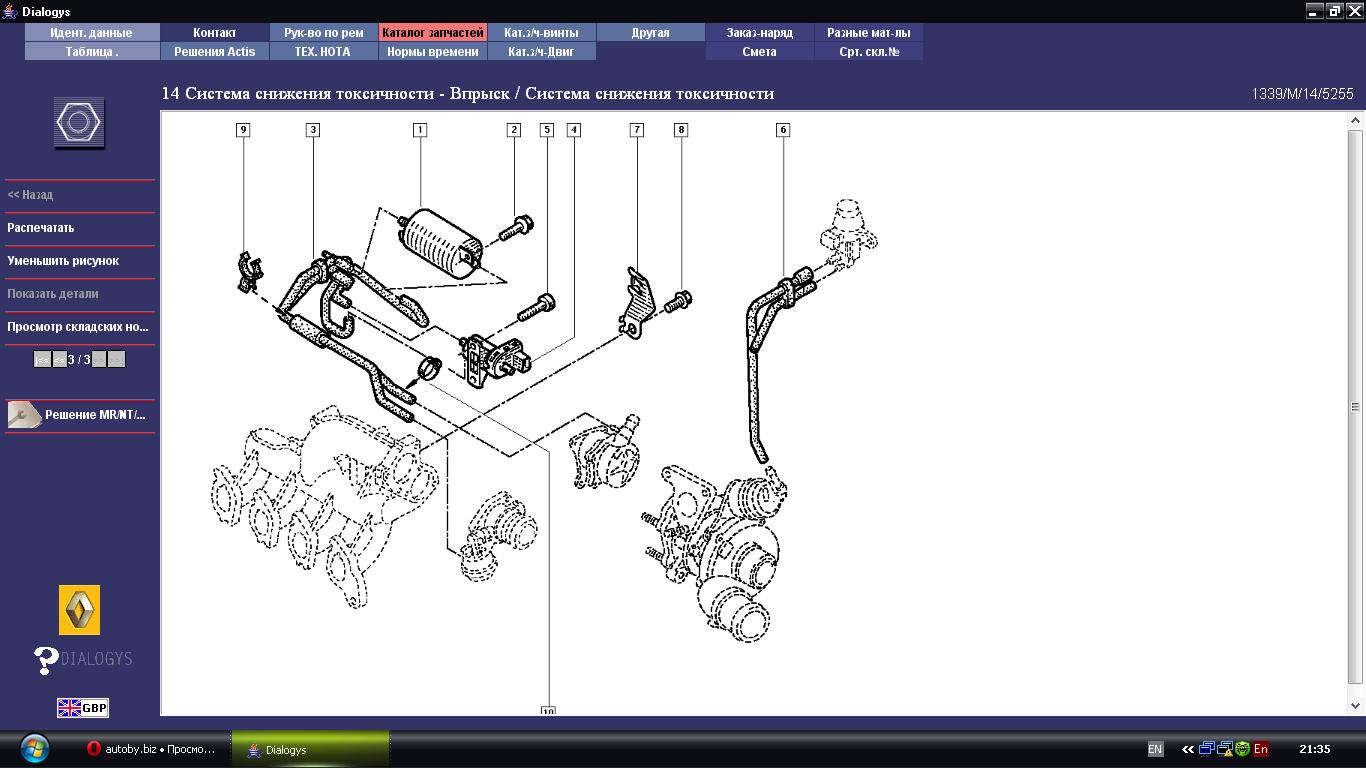Go to first page with |<< button
Screen dimensions: 1366x768
[x=42, y=360]
